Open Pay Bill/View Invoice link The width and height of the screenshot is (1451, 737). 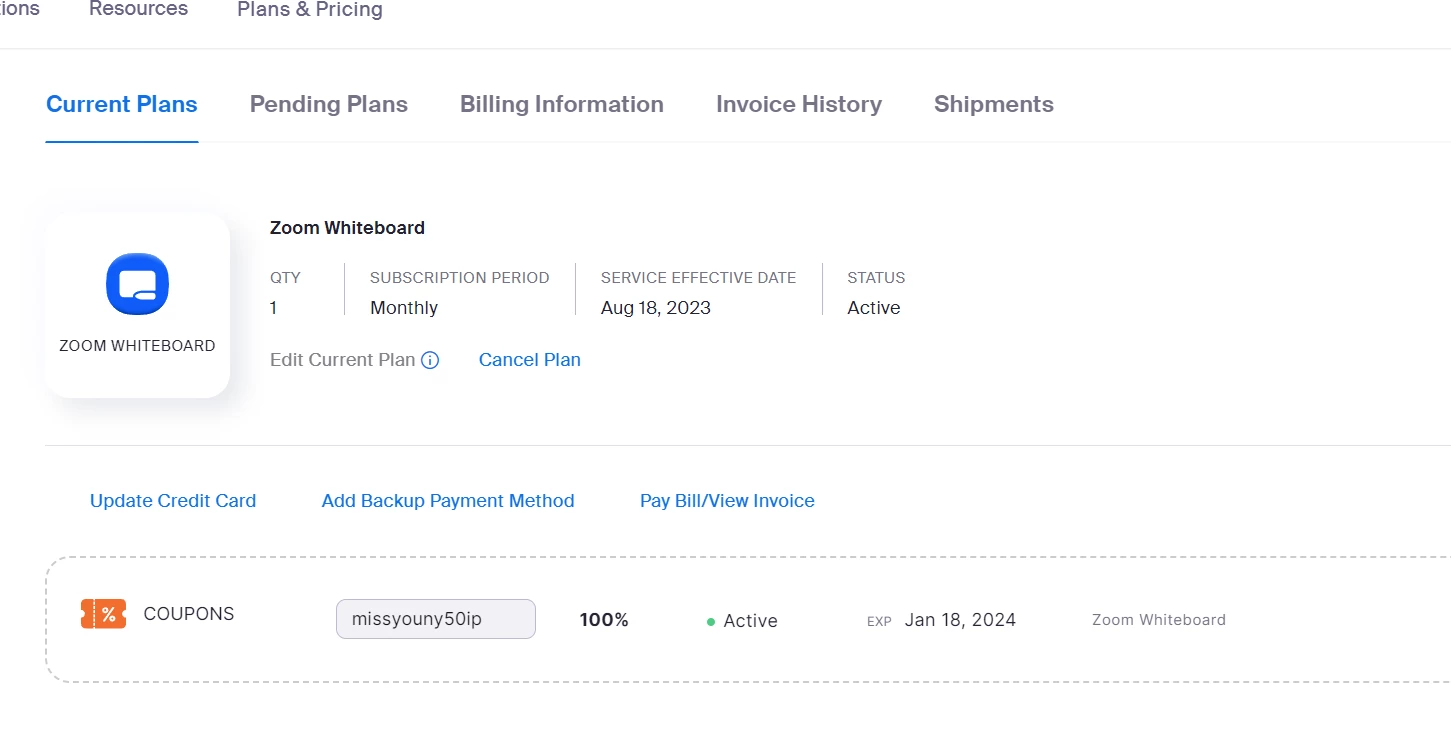pos(727,501)
